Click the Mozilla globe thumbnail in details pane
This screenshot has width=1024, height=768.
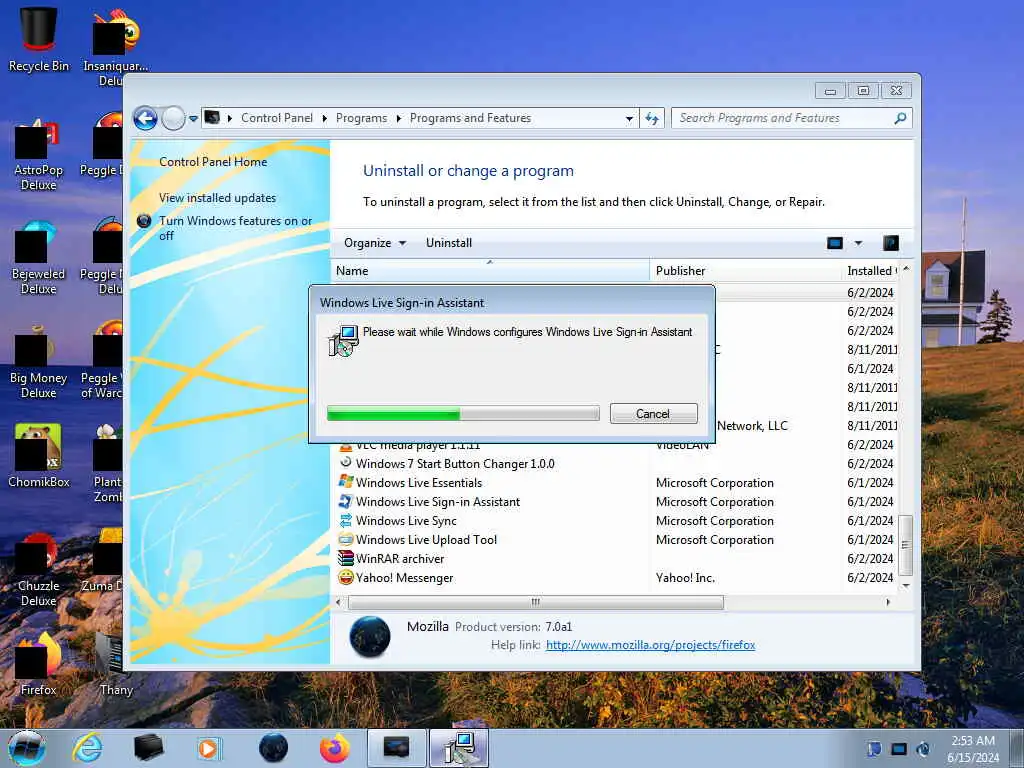pyautogui.click(x=370, y=637)
